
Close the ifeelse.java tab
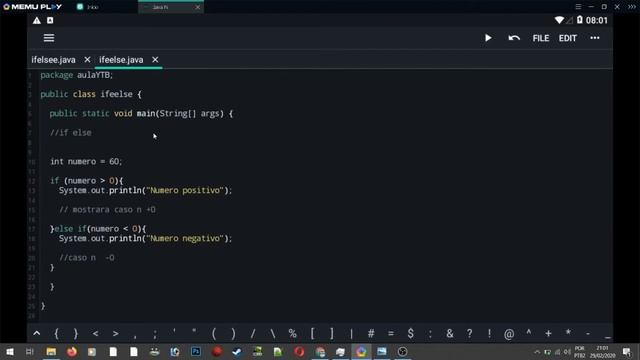coord(155,60)
